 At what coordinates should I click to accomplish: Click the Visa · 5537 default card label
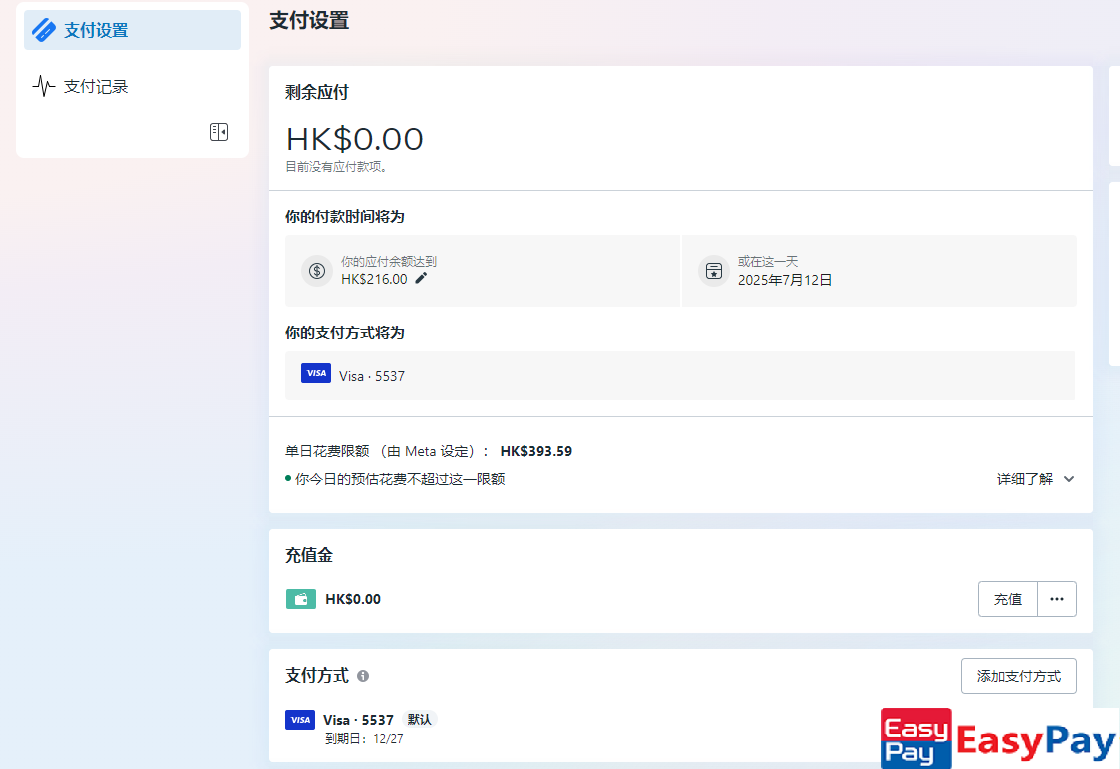point(359,720)
